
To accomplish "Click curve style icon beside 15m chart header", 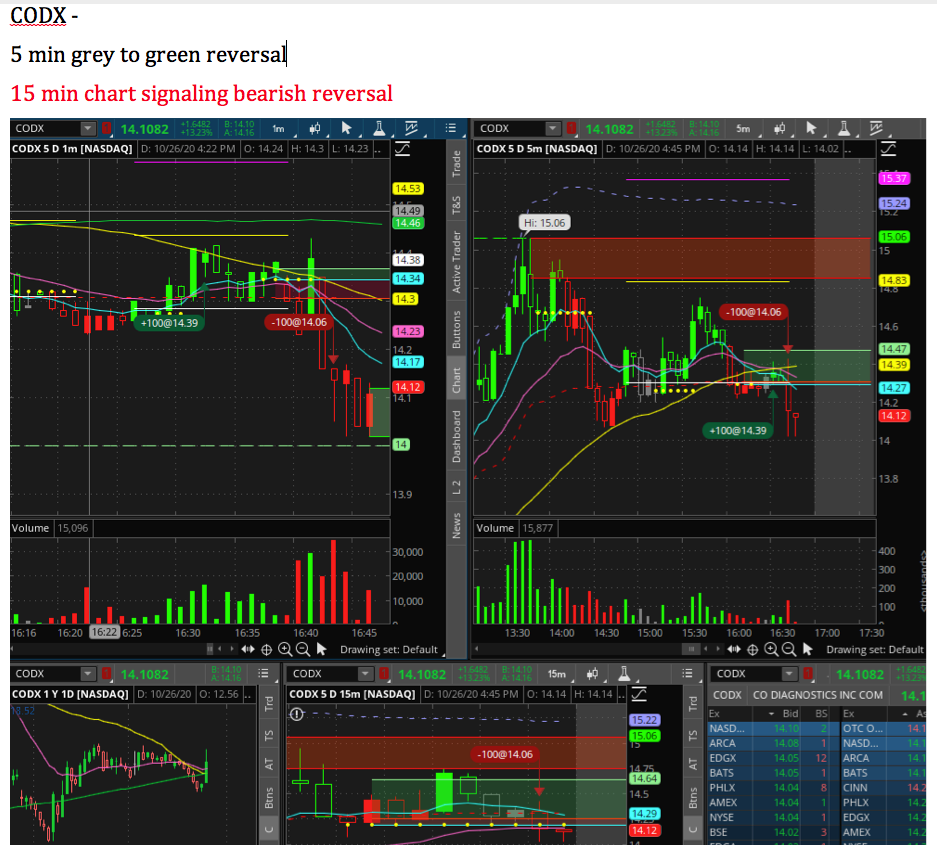I will coord(639,694).
